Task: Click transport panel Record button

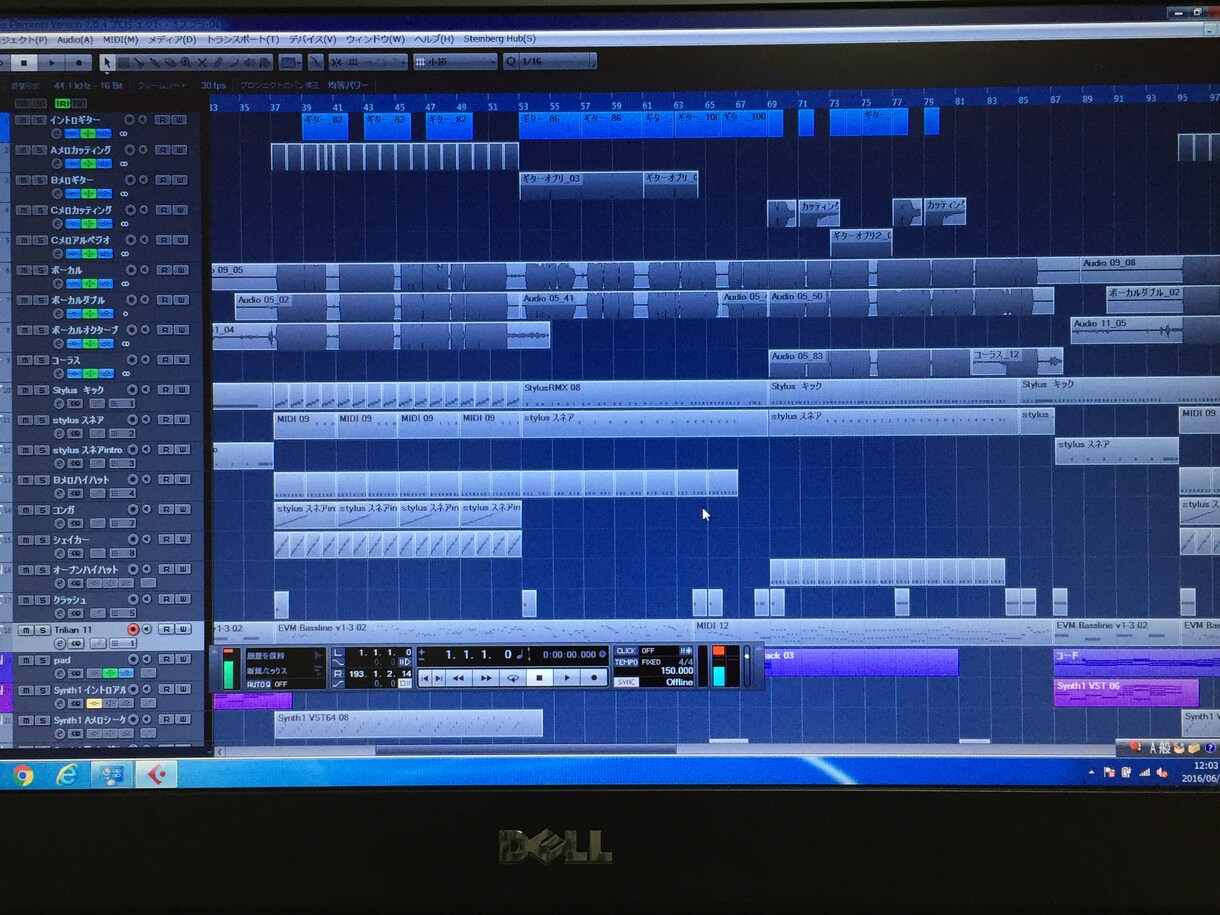Action: (x=594, y=678)
